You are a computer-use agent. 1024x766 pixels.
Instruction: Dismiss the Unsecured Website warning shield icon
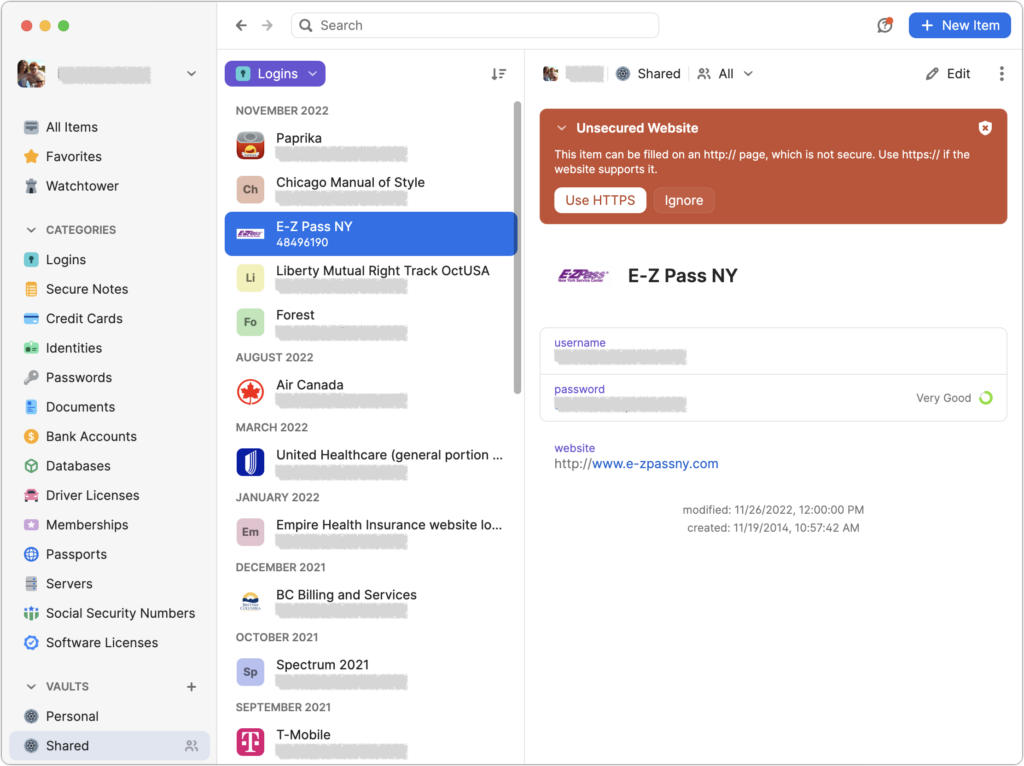coord(985,128)
